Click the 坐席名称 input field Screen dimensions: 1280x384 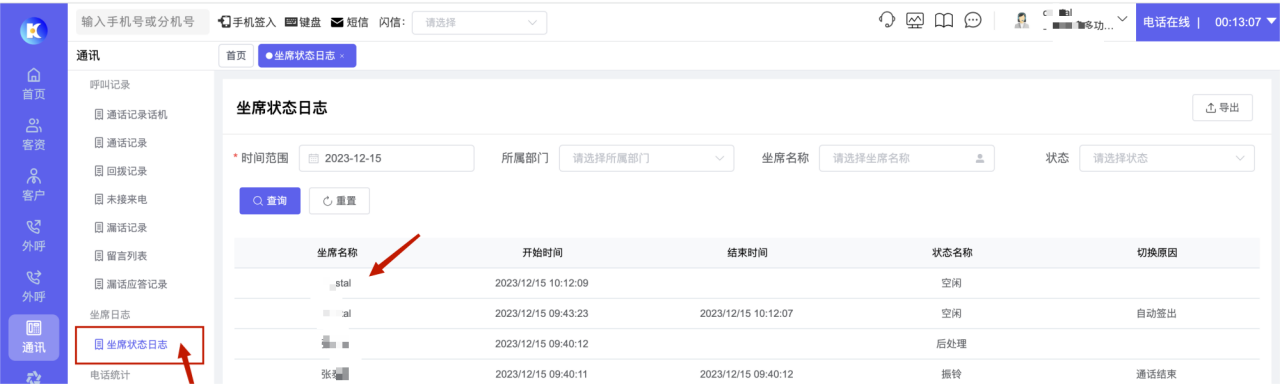click(907, 158)
